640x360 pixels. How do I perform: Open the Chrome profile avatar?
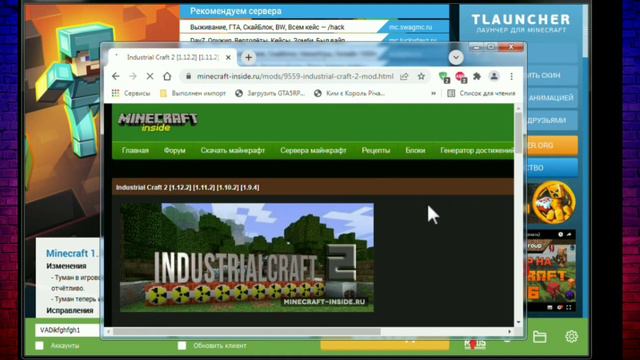494,76
